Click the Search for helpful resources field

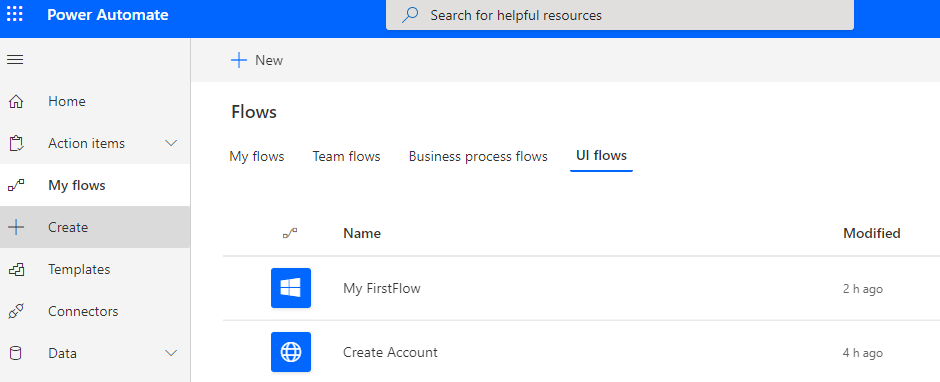point(620,15)
